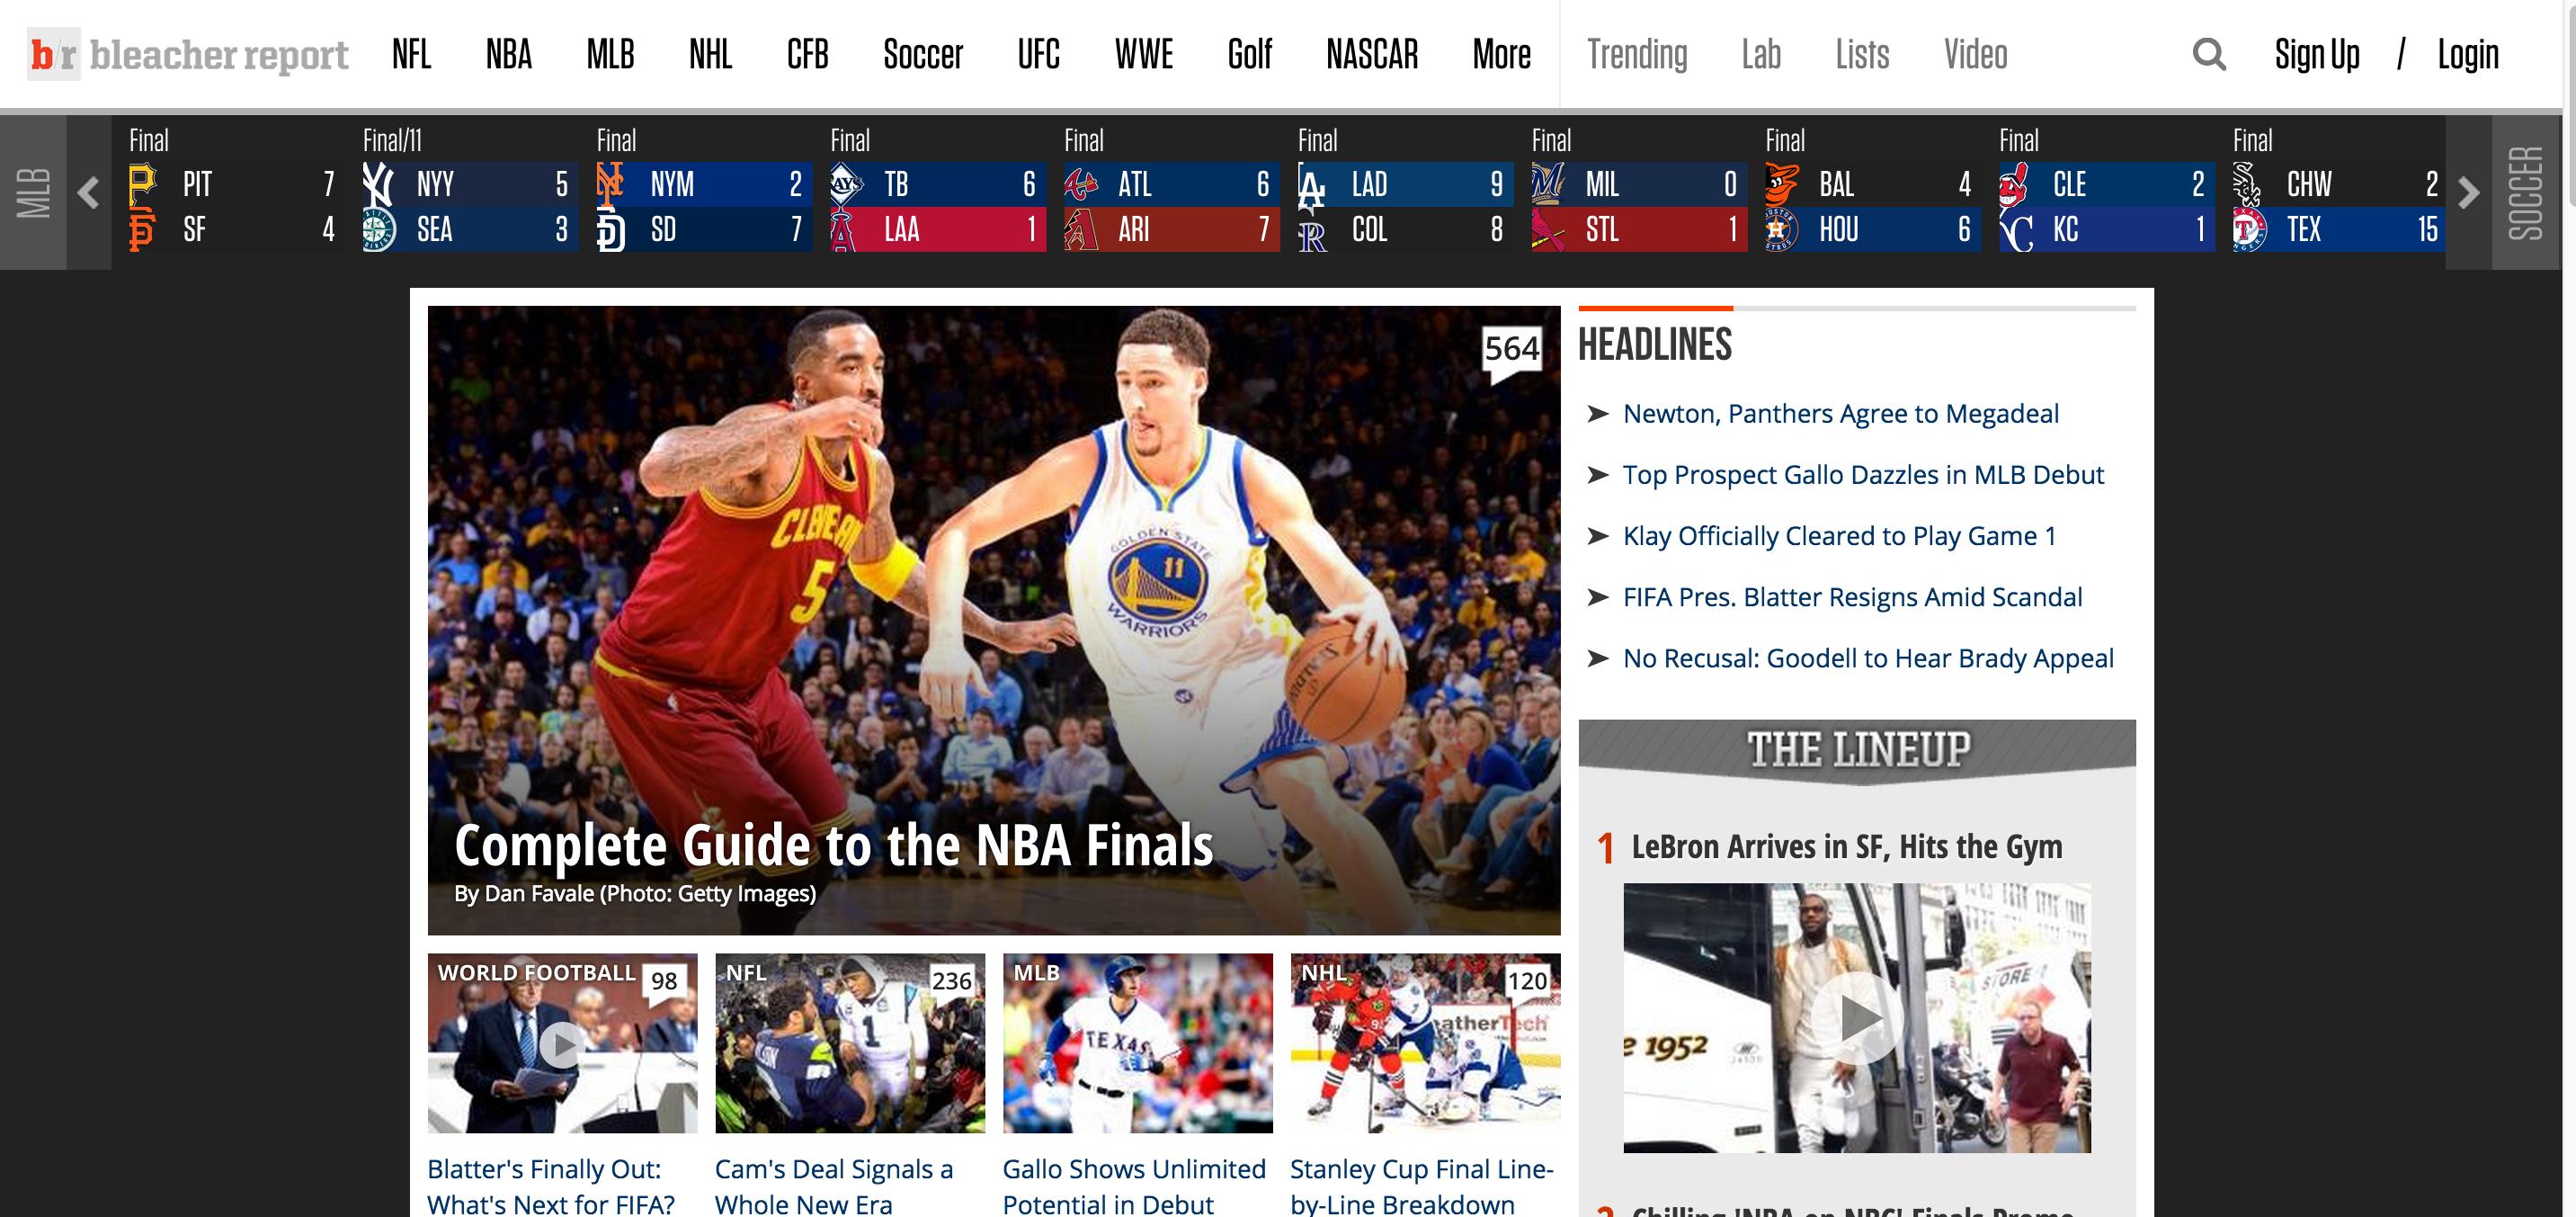Open the Trending section menu
This screenshot has height=1217, width=2576.
(x=1636, y=54)
